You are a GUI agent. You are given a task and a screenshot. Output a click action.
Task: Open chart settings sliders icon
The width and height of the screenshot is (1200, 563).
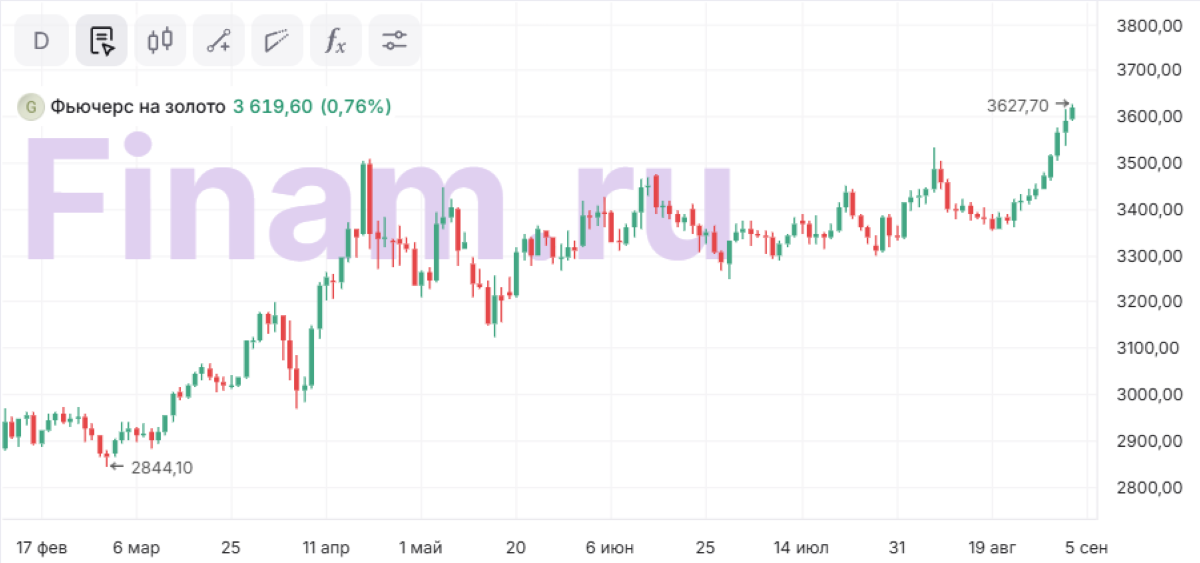point(395,41)
